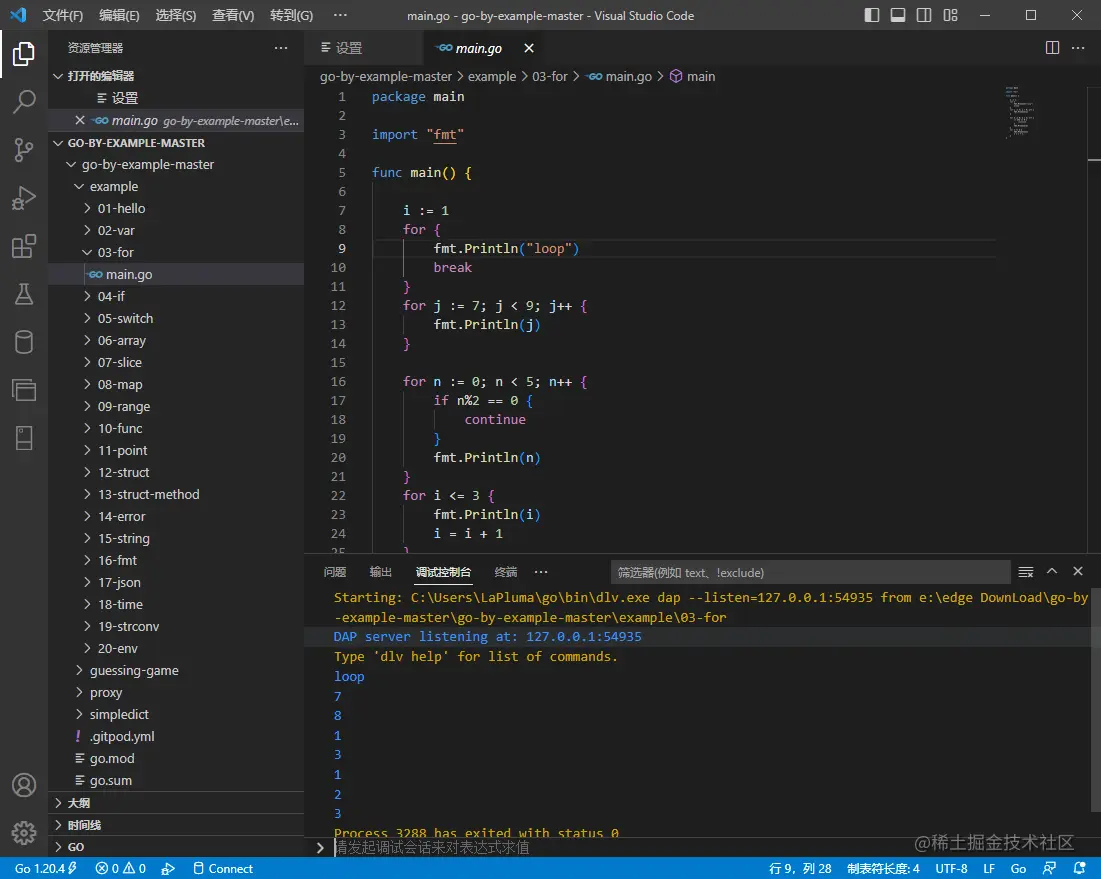
Task: Expand the 08-map folder
Action: [x=87, y=384]
